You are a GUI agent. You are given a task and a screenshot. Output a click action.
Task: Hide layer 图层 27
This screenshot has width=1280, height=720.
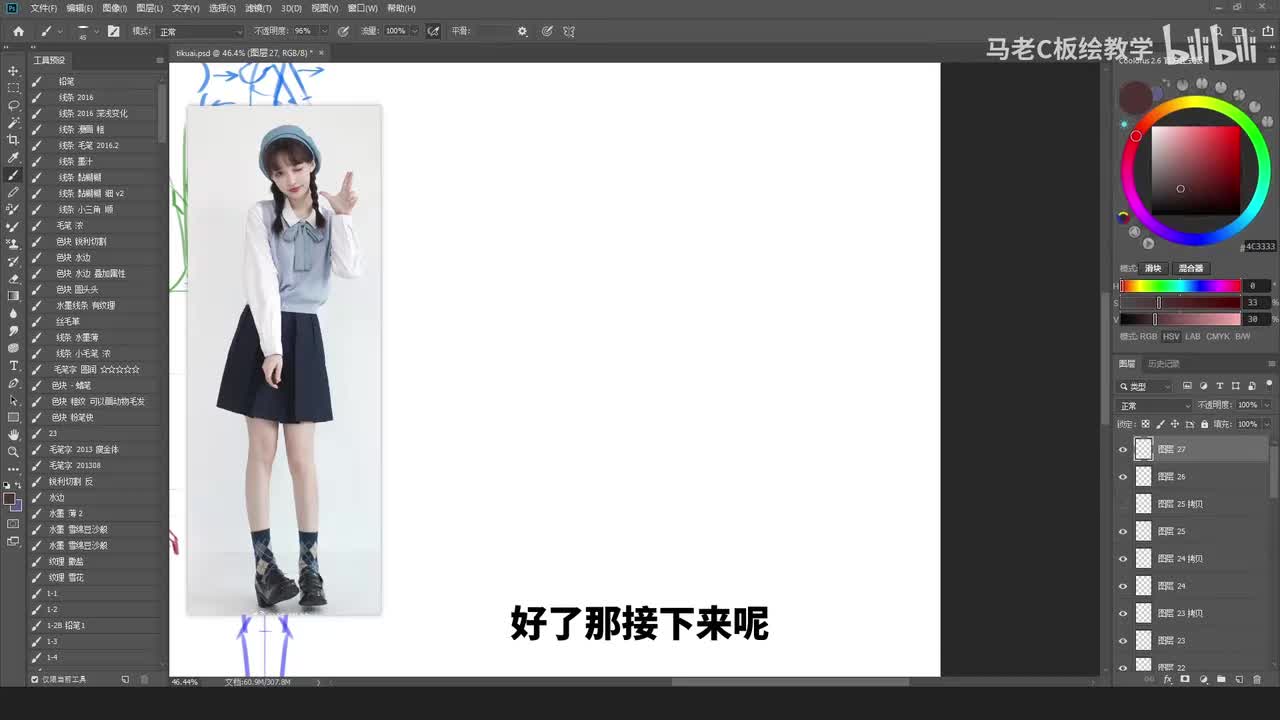(x=1122, y=450)
